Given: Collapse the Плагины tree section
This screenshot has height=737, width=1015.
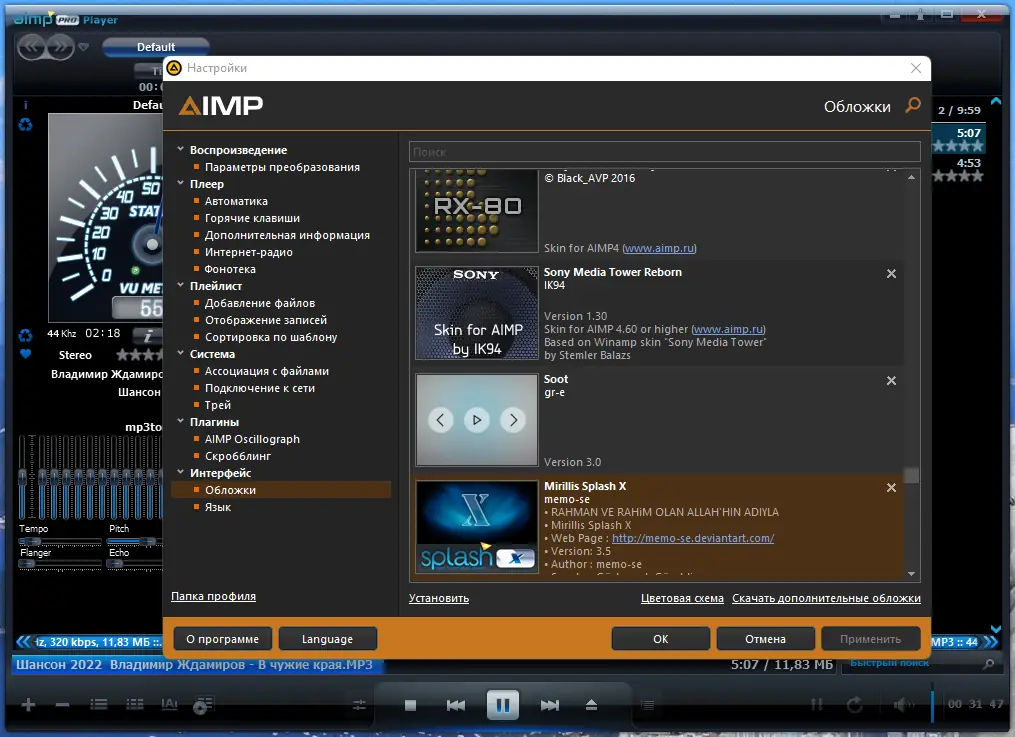Looking at the screenshot, I should coord(181,421).
